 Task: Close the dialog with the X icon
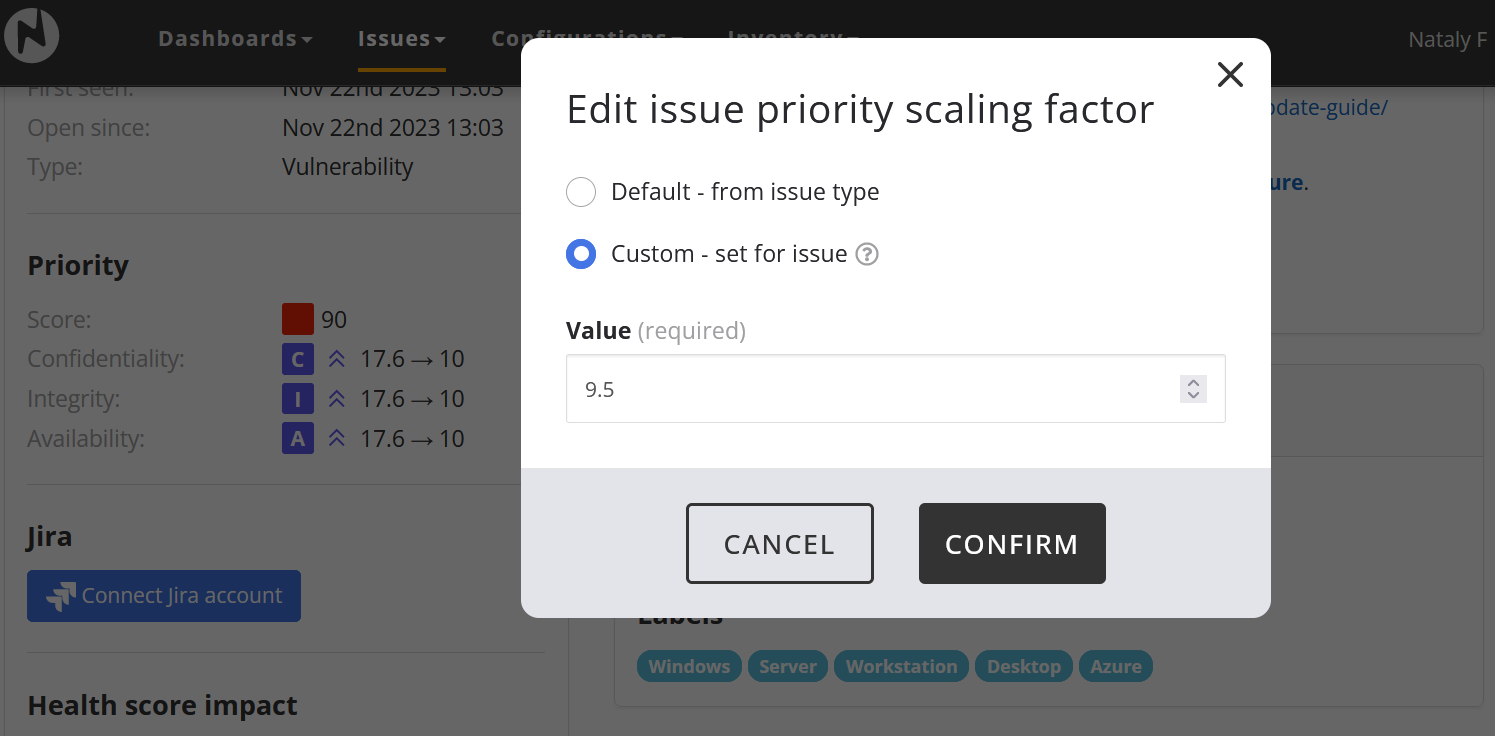(x=1230, y=74)
